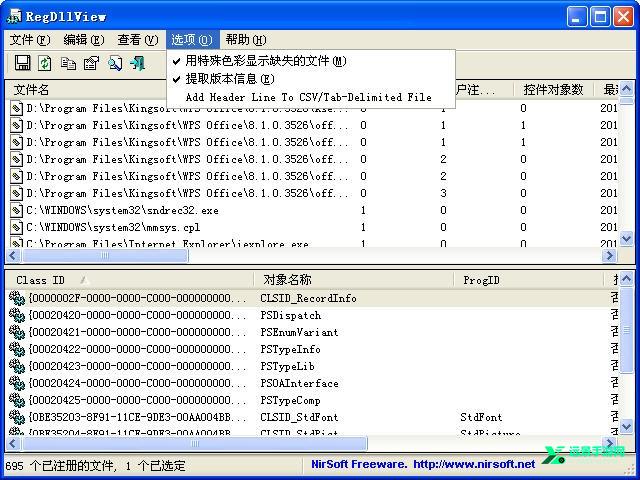Viewport: 640px width, 480px height.
Task: Select the CLSID_StdFont object name
Action: coord(299,417)
